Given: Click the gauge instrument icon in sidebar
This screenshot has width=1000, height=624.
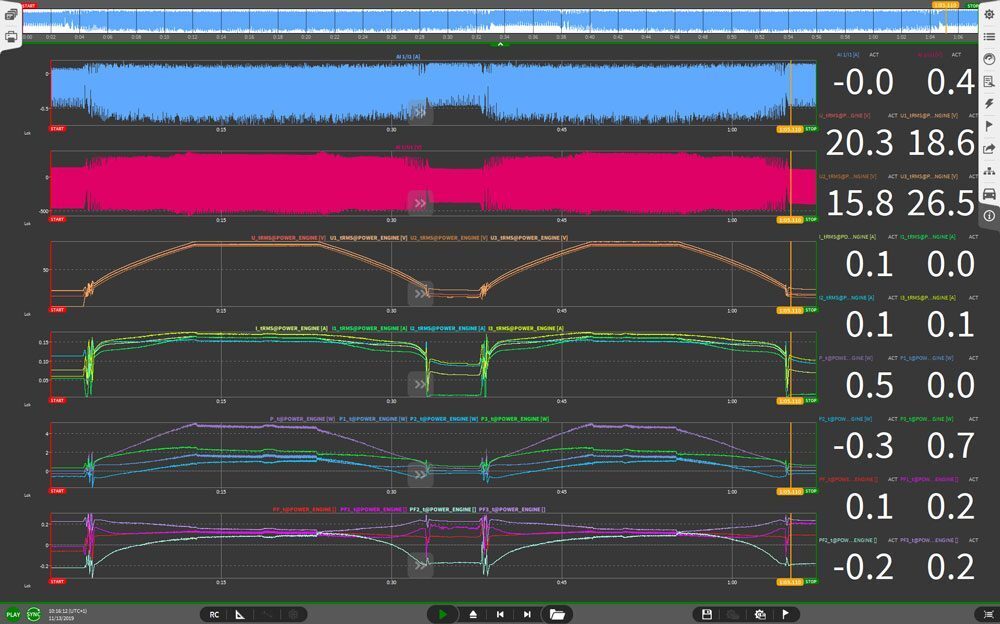Looking at the screenshot, I should (x=988, y=59).
